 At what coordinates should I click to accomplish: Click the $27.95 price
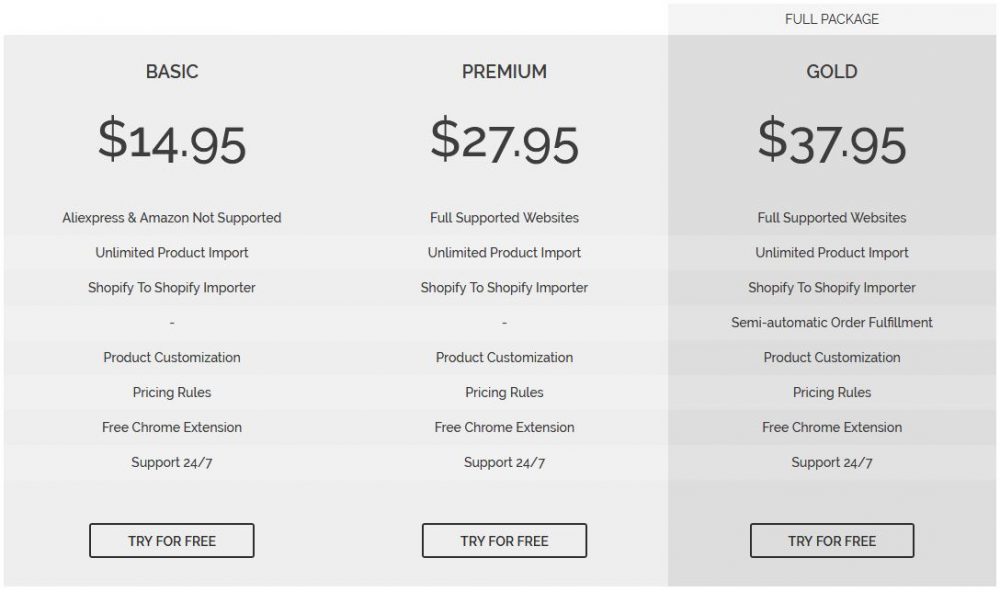[504, 141]
